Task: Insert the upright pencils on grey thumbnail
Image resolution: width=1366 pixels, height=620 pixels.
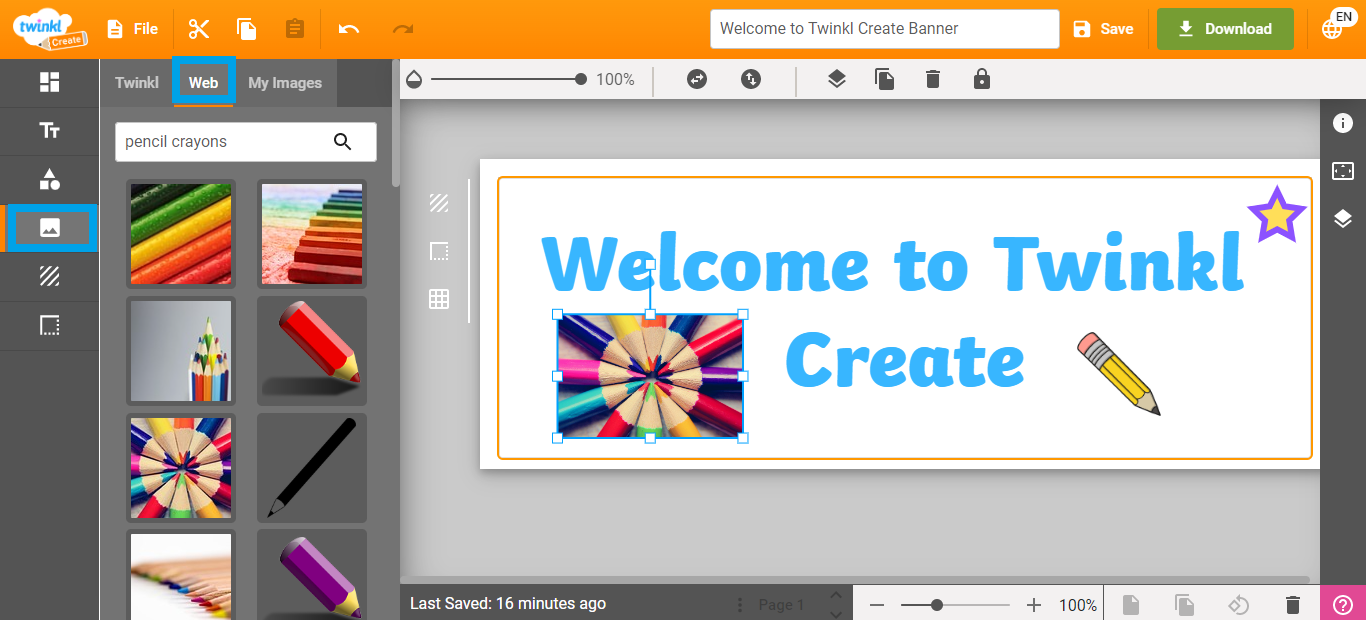Action: (181, 351)
